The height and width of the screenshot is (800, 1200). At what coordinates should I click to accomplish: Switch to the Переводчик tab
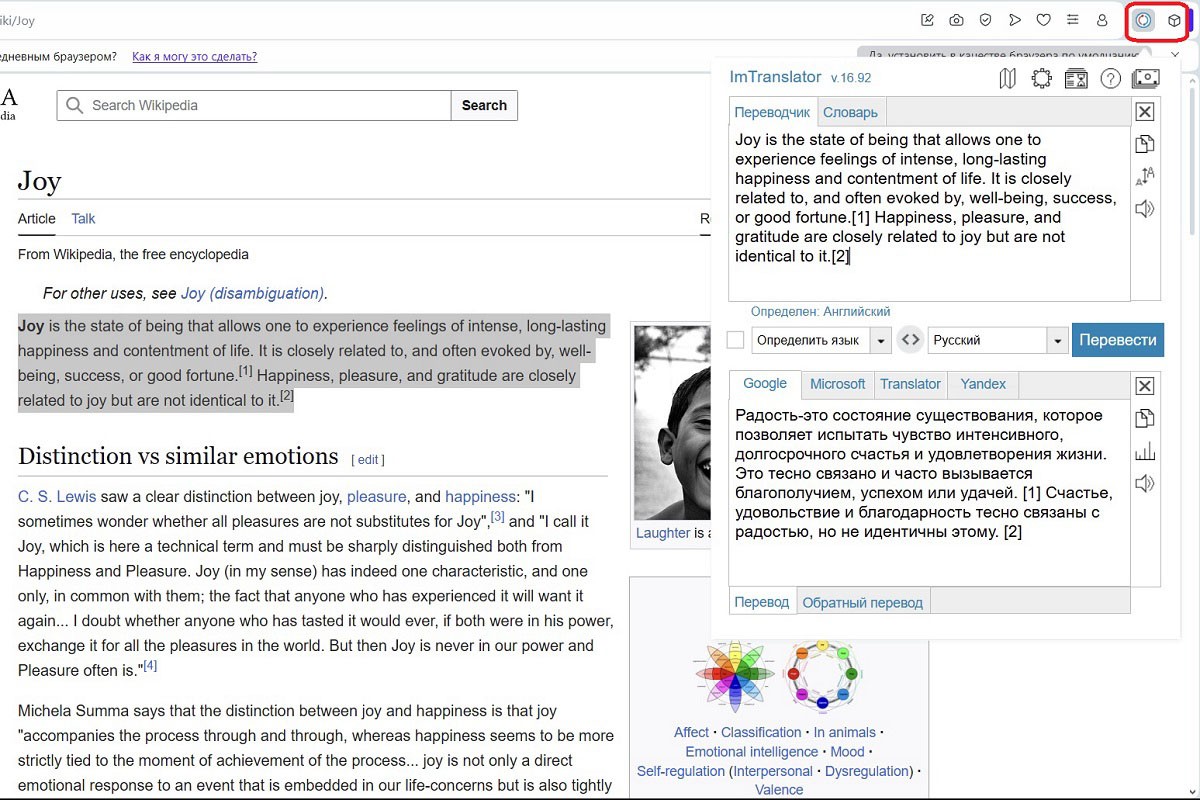pos(772,112)
